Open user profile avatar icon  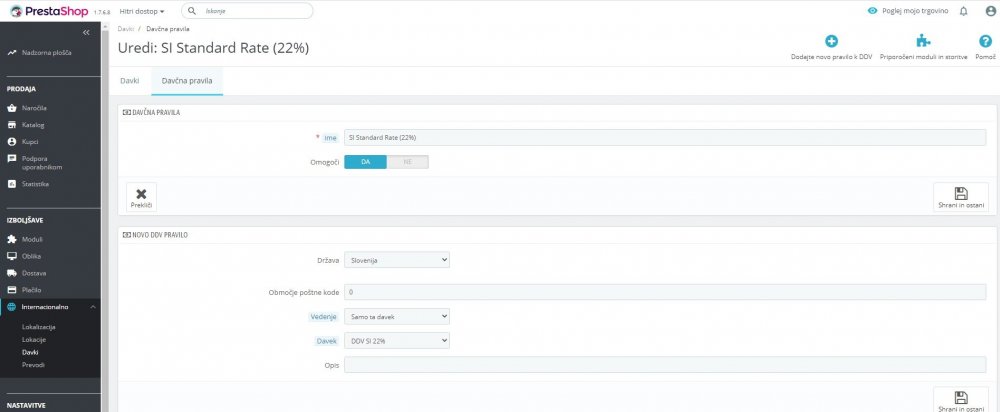990,11
